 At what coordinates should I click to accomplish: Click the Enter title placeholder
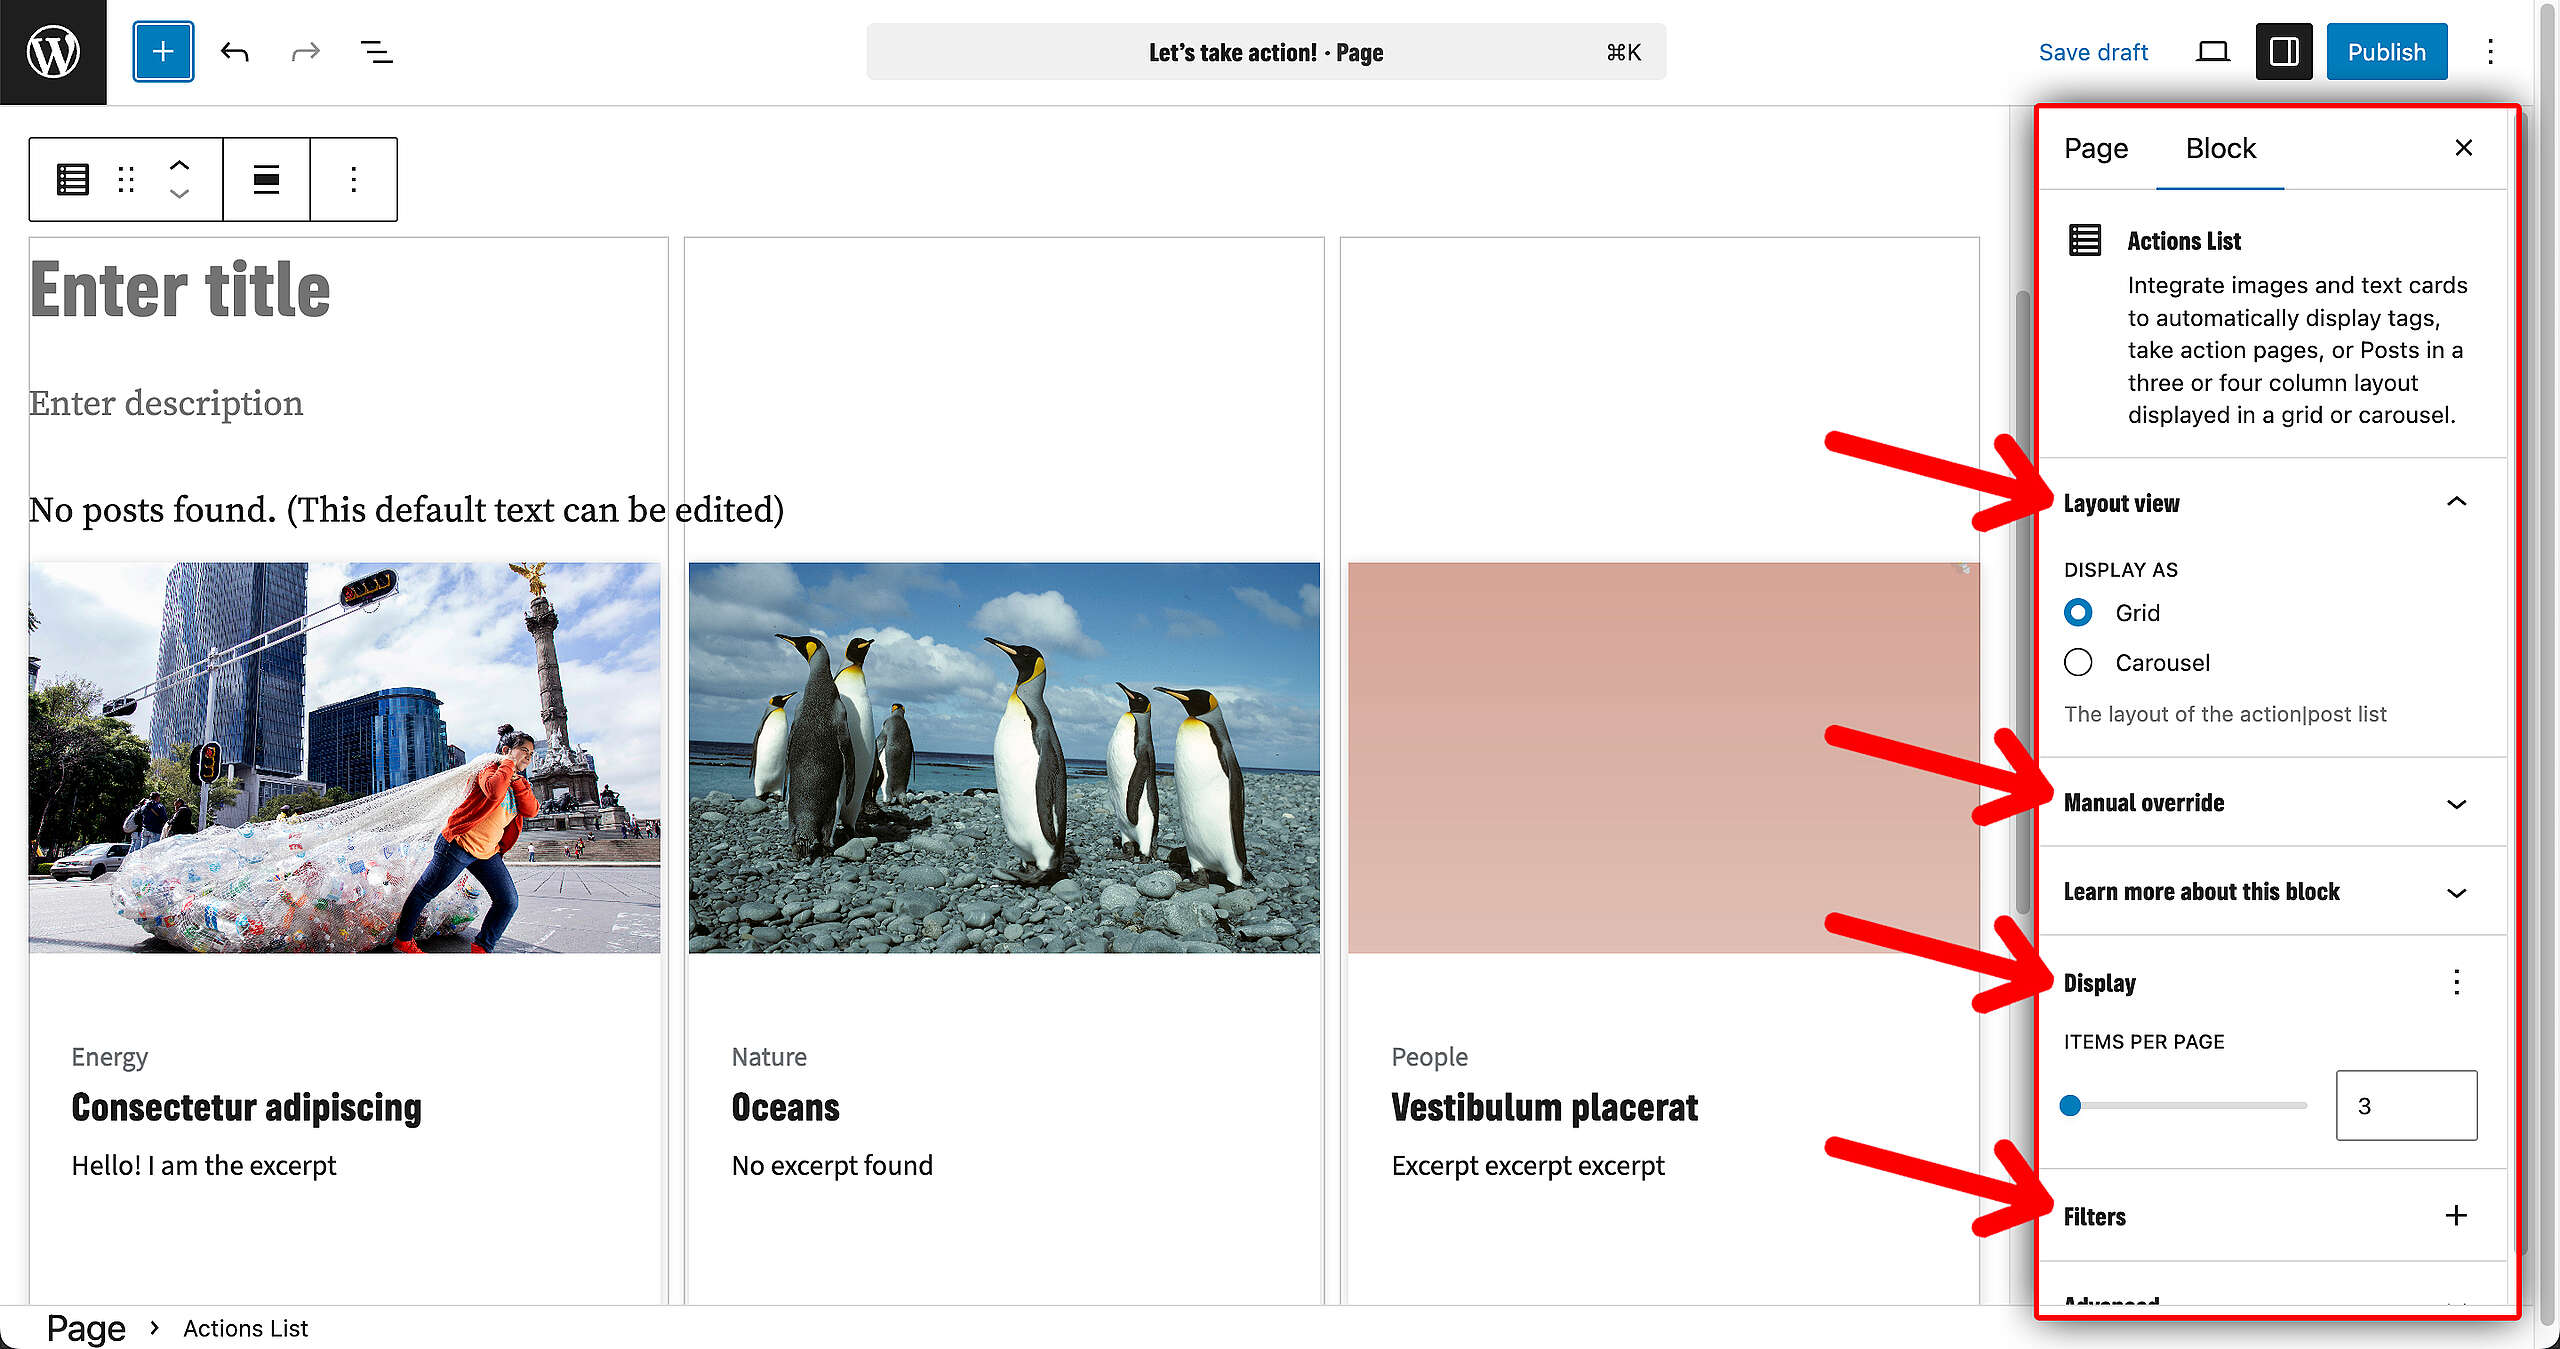[x=180, y=290]
